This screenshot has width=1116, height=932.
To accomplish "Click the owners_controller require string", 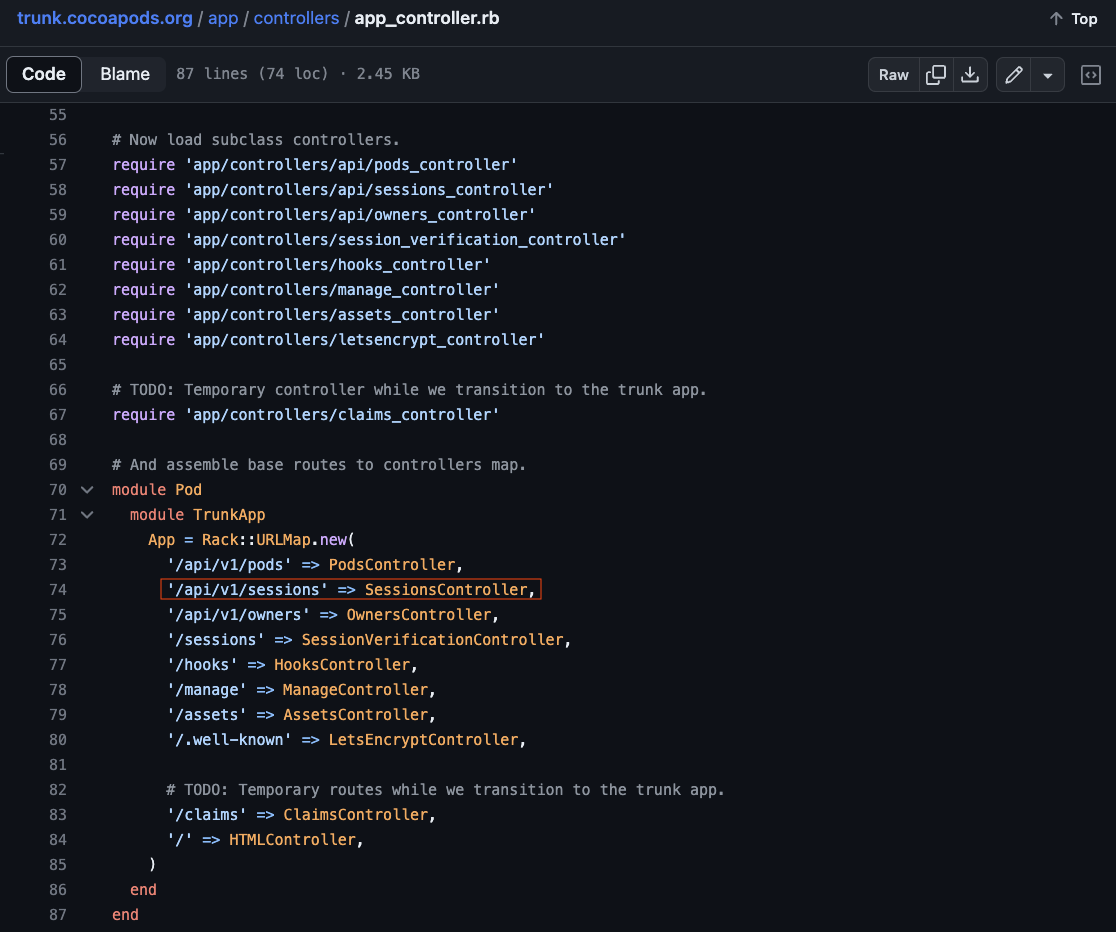I will pos(359,214).
